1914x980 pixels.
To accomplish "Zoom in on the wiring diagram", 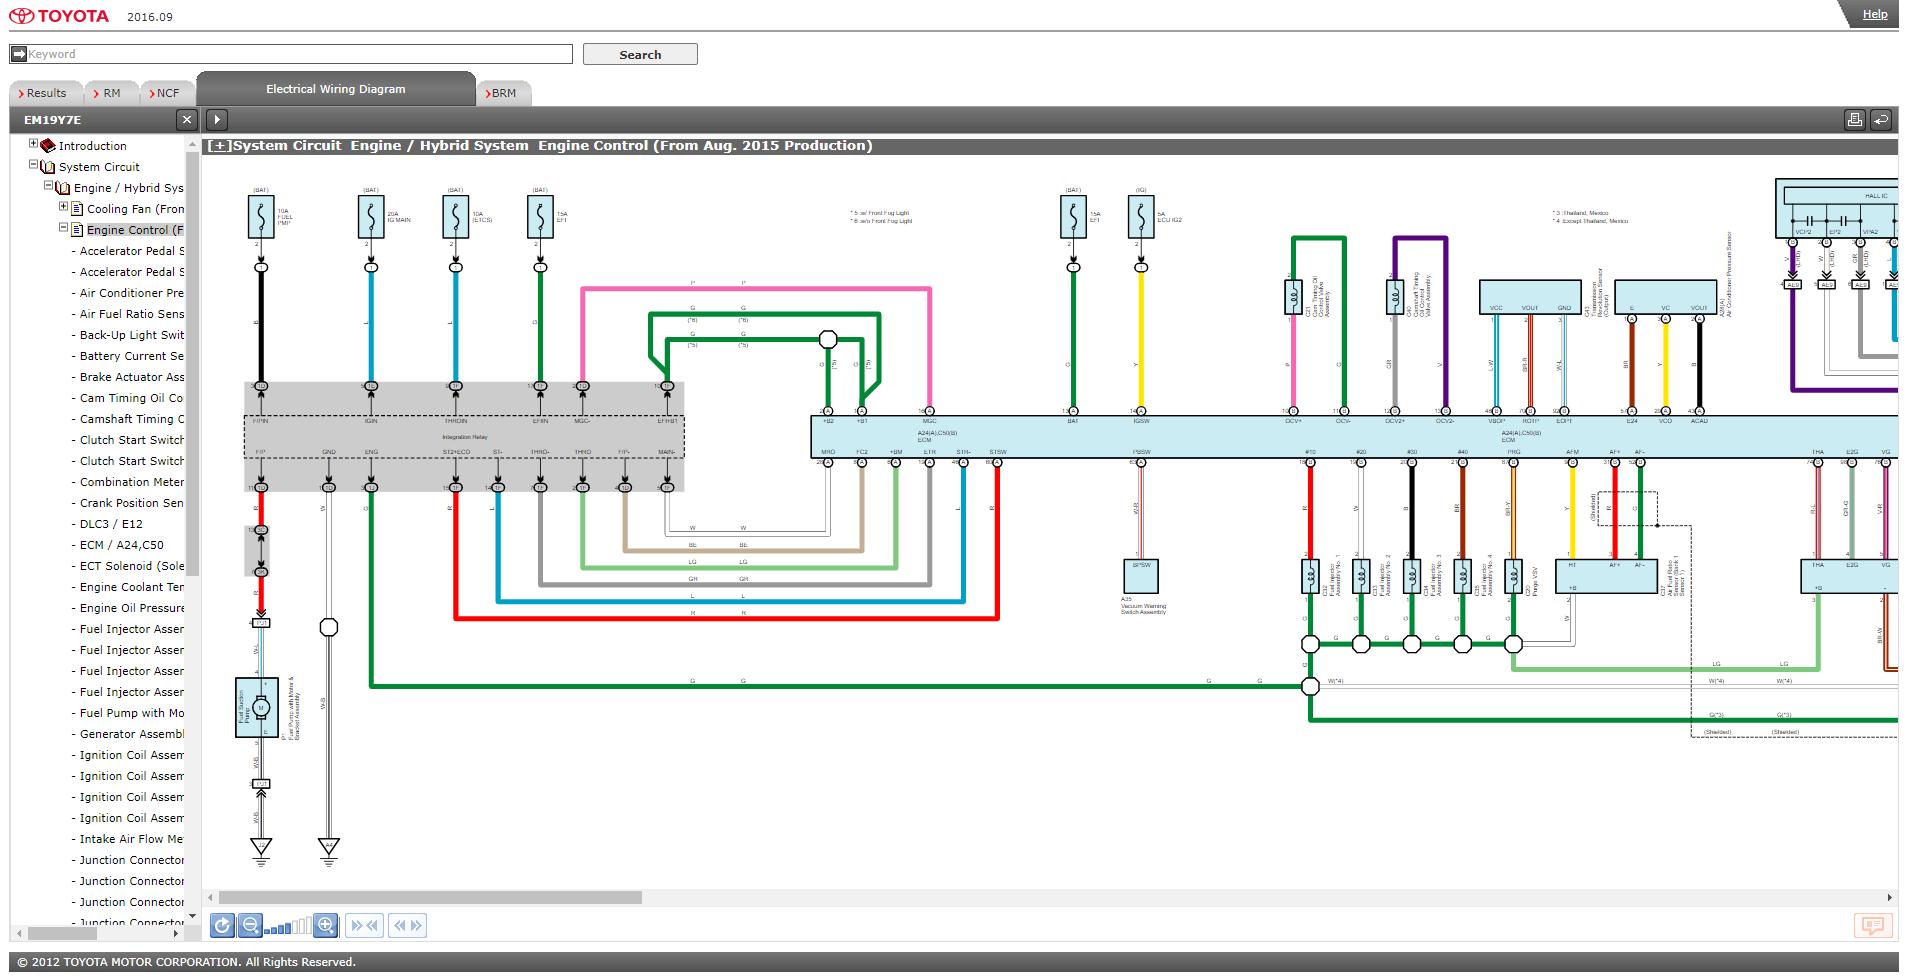I will click(x=326, y=925).
